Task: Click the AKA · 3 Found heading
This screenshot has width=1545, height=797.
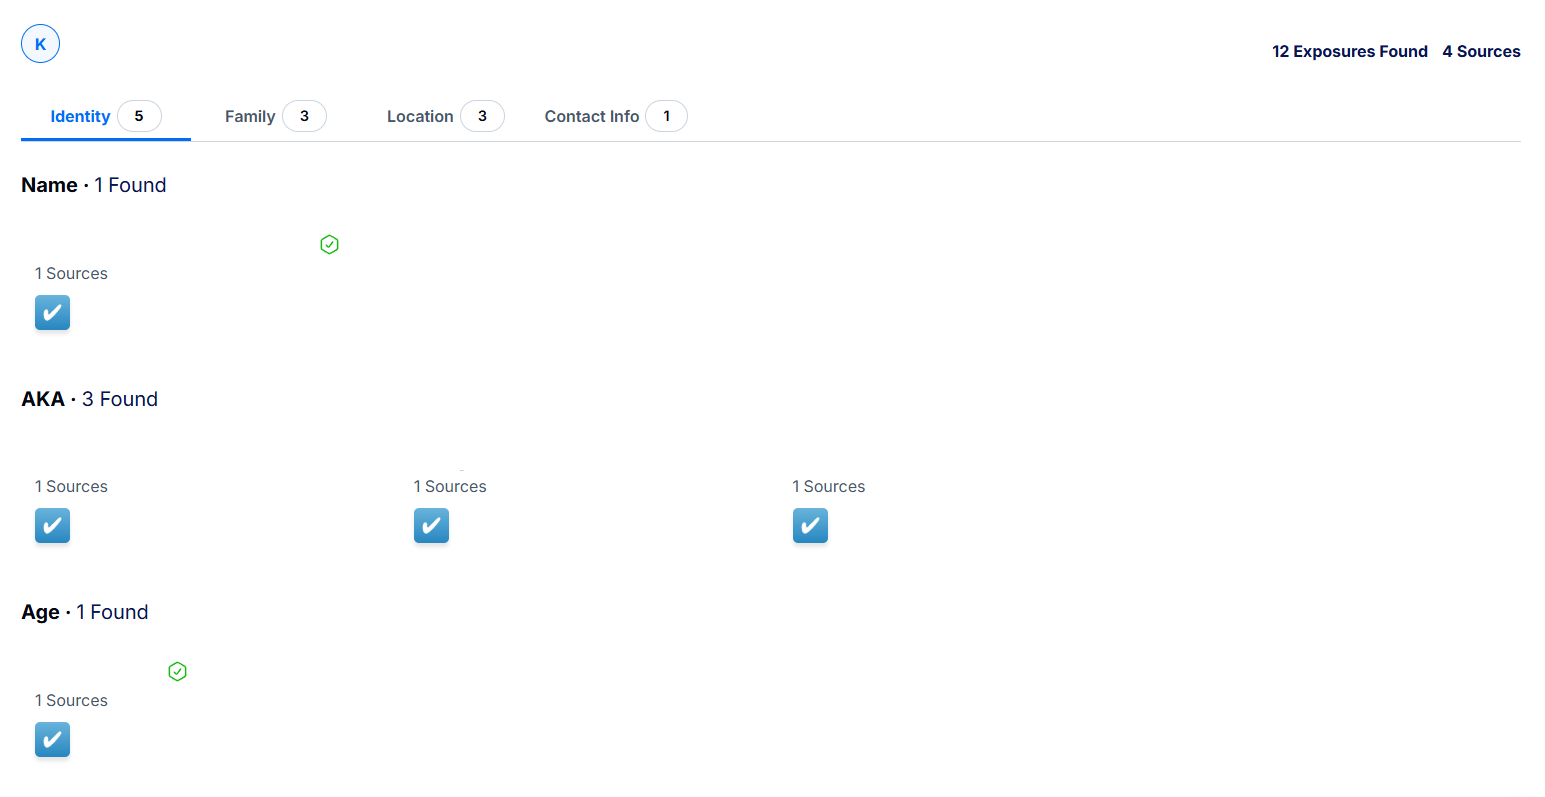Action: pyautogui.click(x=90, y=400)
